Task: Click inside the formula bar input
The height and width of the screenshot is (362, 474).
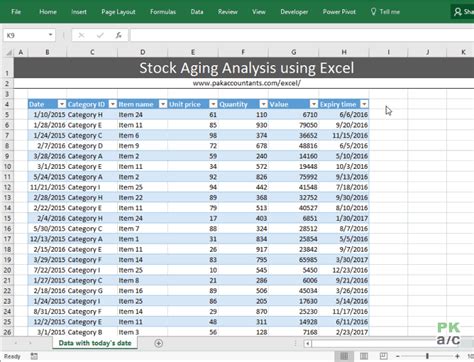Action: (302, 35)
